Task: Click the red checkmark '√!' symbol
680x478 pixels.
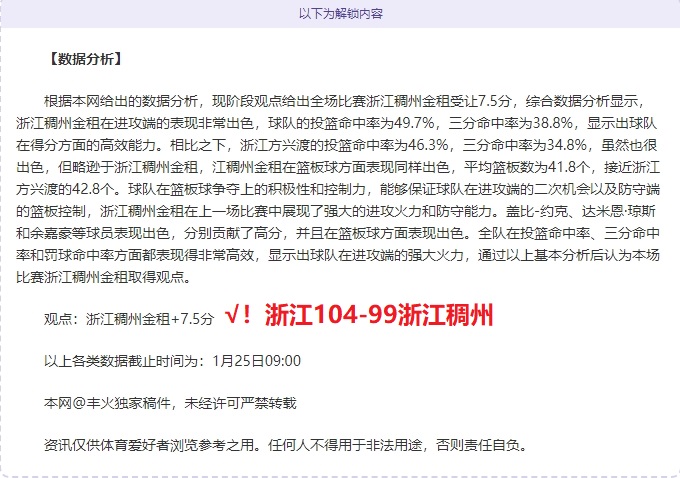Action: pos(238,315)
